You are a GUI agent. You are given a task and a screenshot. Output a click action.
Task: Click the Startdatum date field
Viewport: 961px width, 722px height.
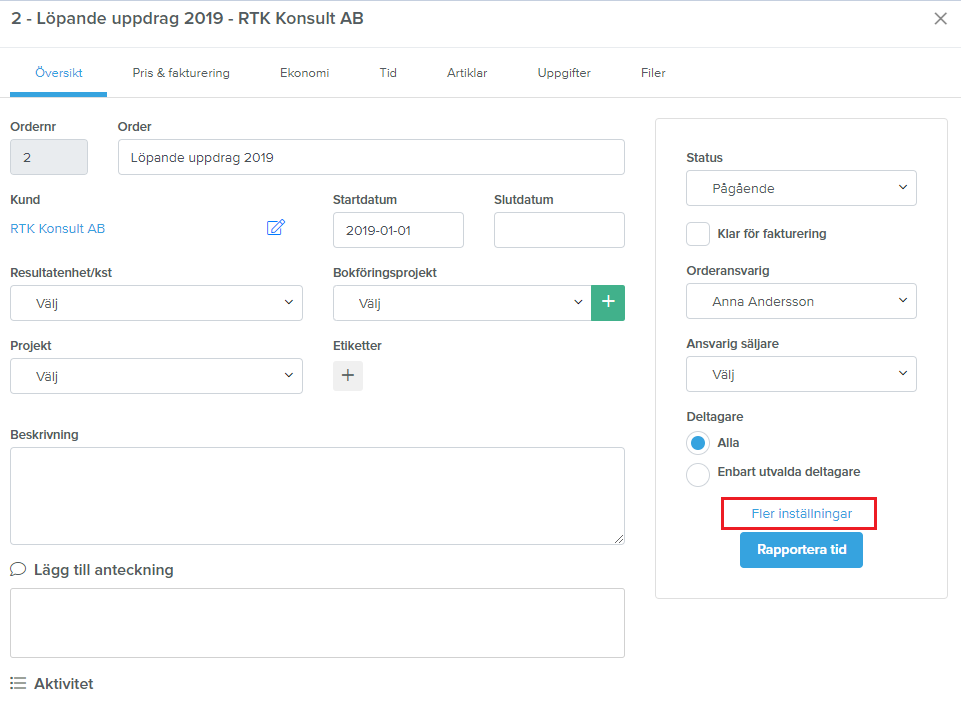point(398,230)
